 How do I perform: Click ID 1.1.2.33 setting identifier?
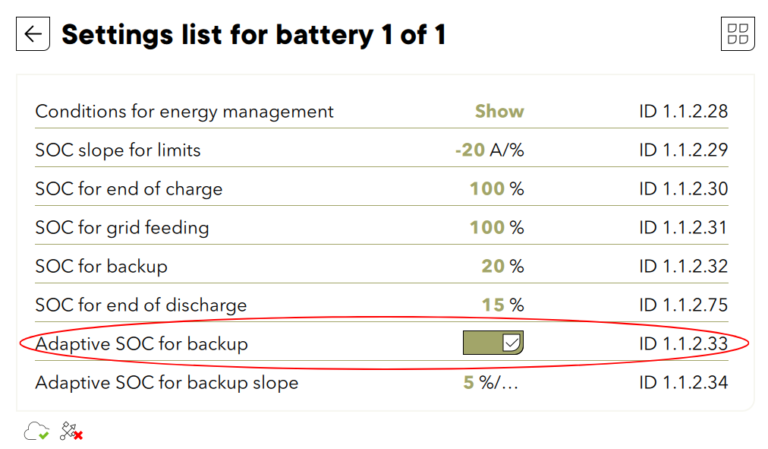(x=683, y=344)
